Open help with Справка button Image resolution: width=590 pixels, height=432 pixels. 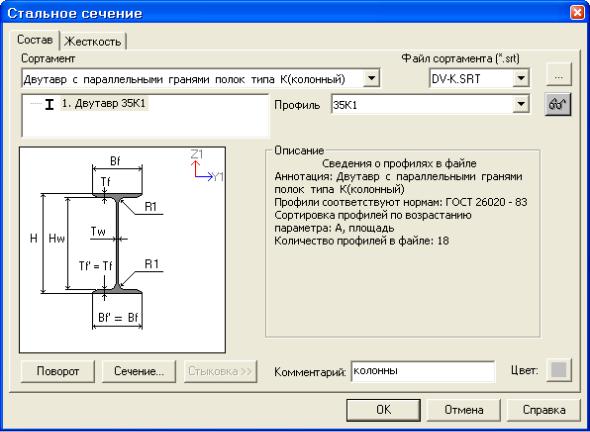tap(544, 410)
